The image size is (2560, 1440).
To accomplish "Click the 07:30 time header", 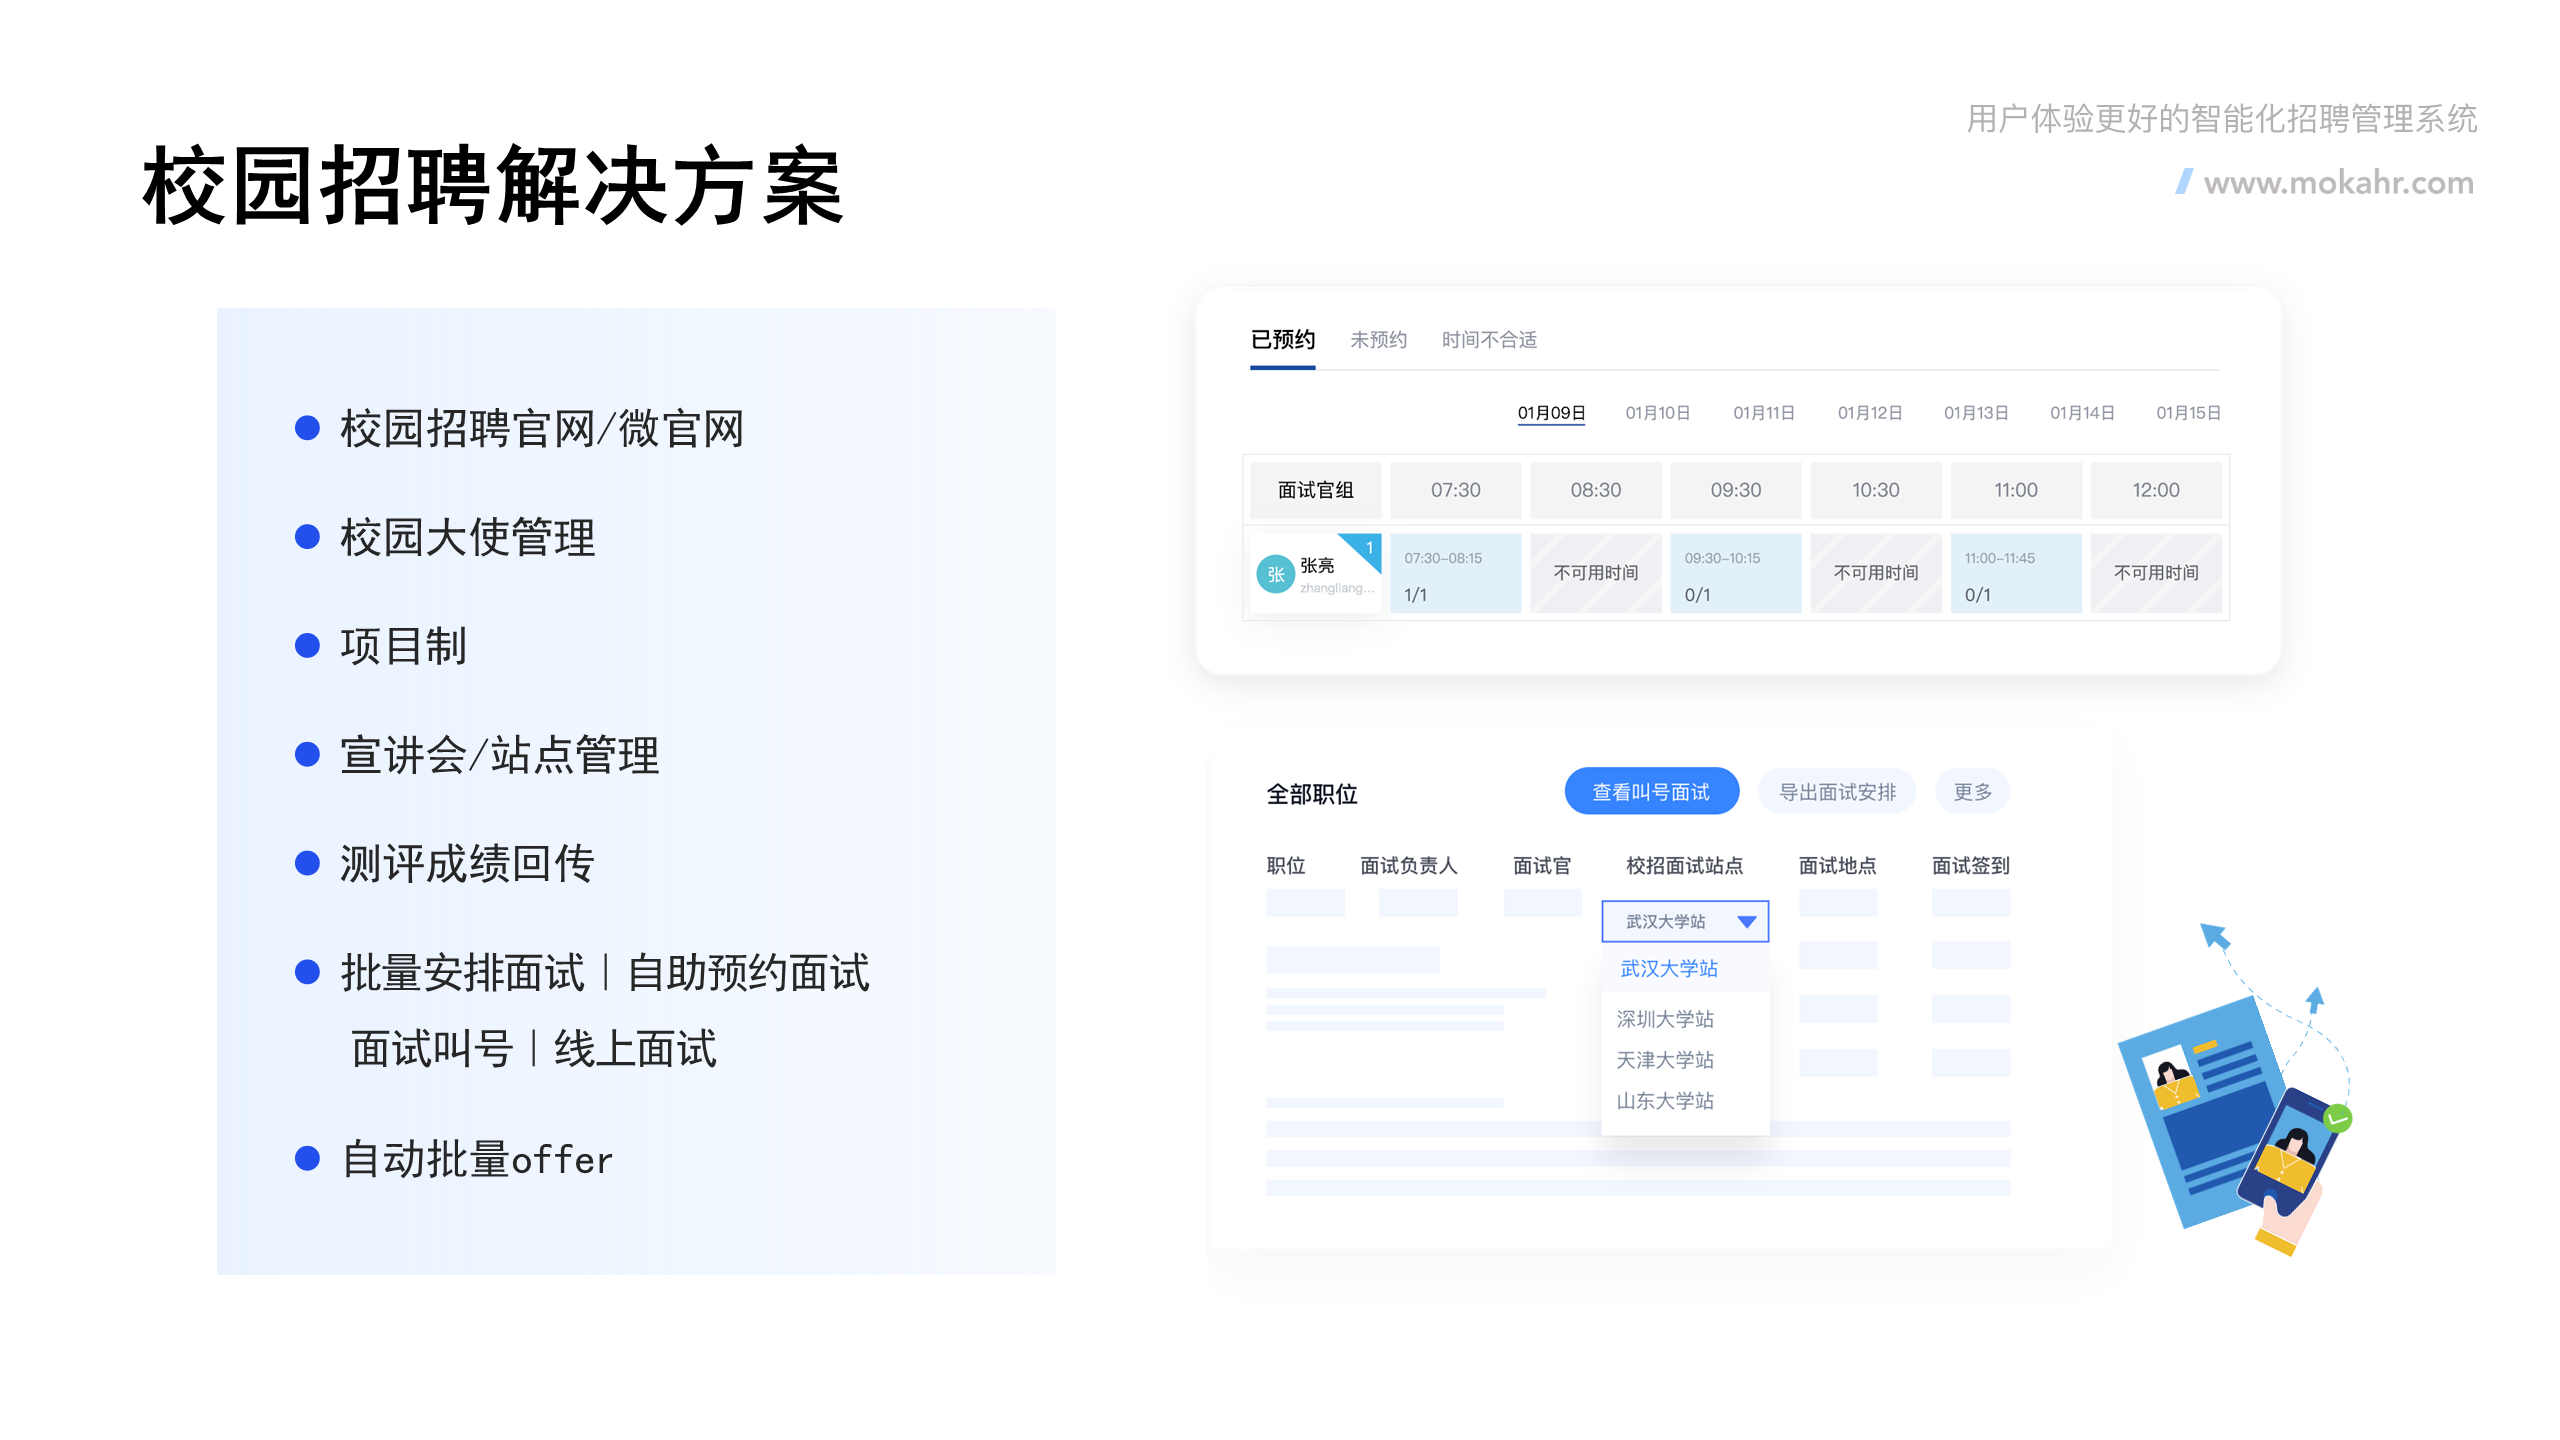I will pos(1455,490).
